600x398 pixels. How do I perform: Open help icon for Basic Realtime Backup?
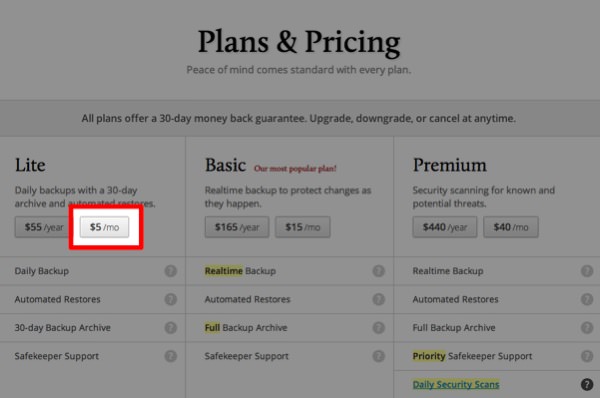pyautogui.click(x=378, y=271)
